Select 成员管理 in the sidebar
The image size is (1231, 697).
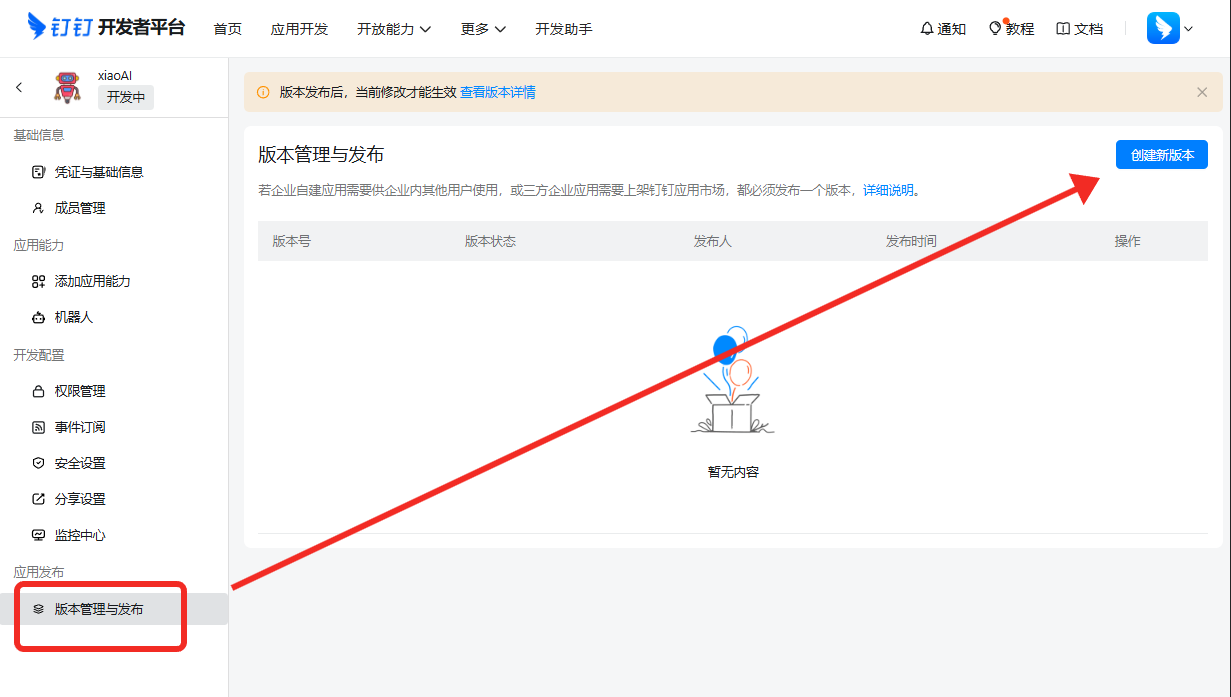pyautogui.click(x=80, y=208)
